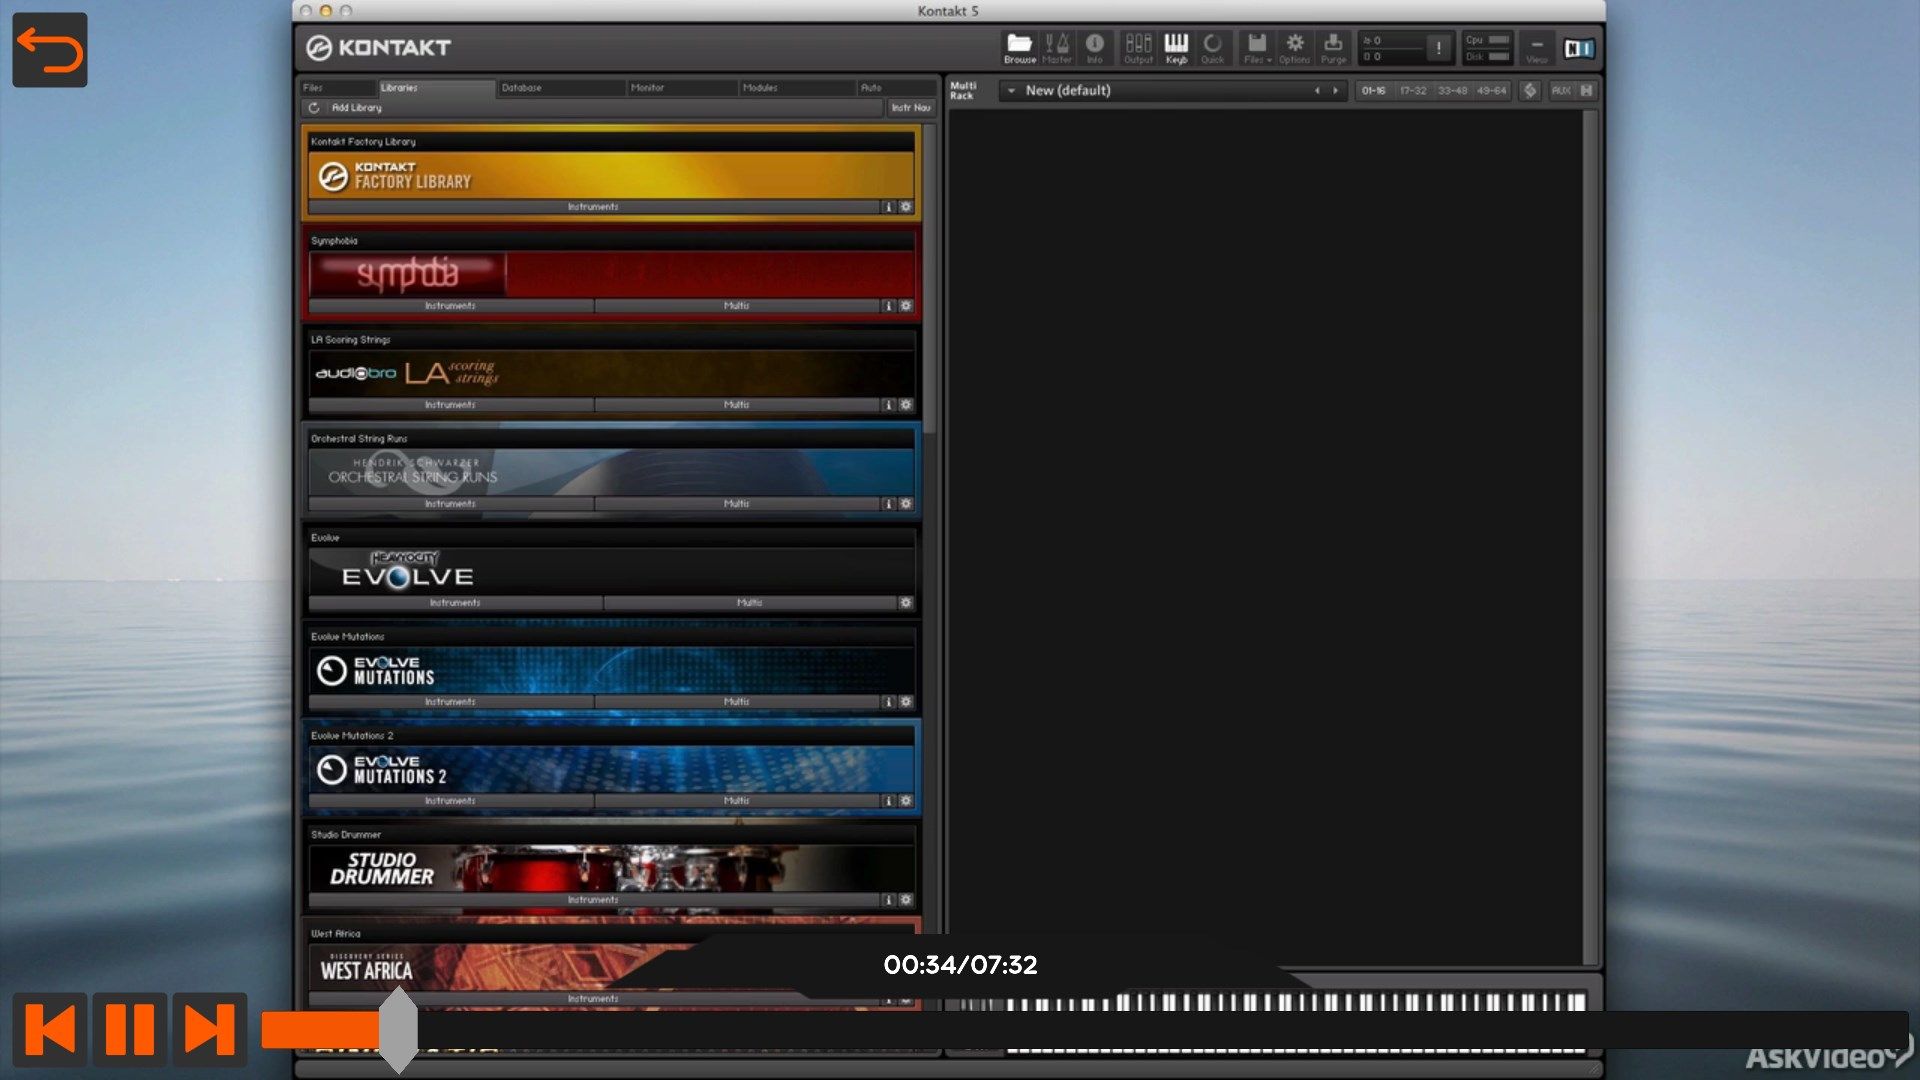This screenshot has height=1080, width=1920.
Task: Show info for LA Scoring Strings
Action: click(888, 405)
